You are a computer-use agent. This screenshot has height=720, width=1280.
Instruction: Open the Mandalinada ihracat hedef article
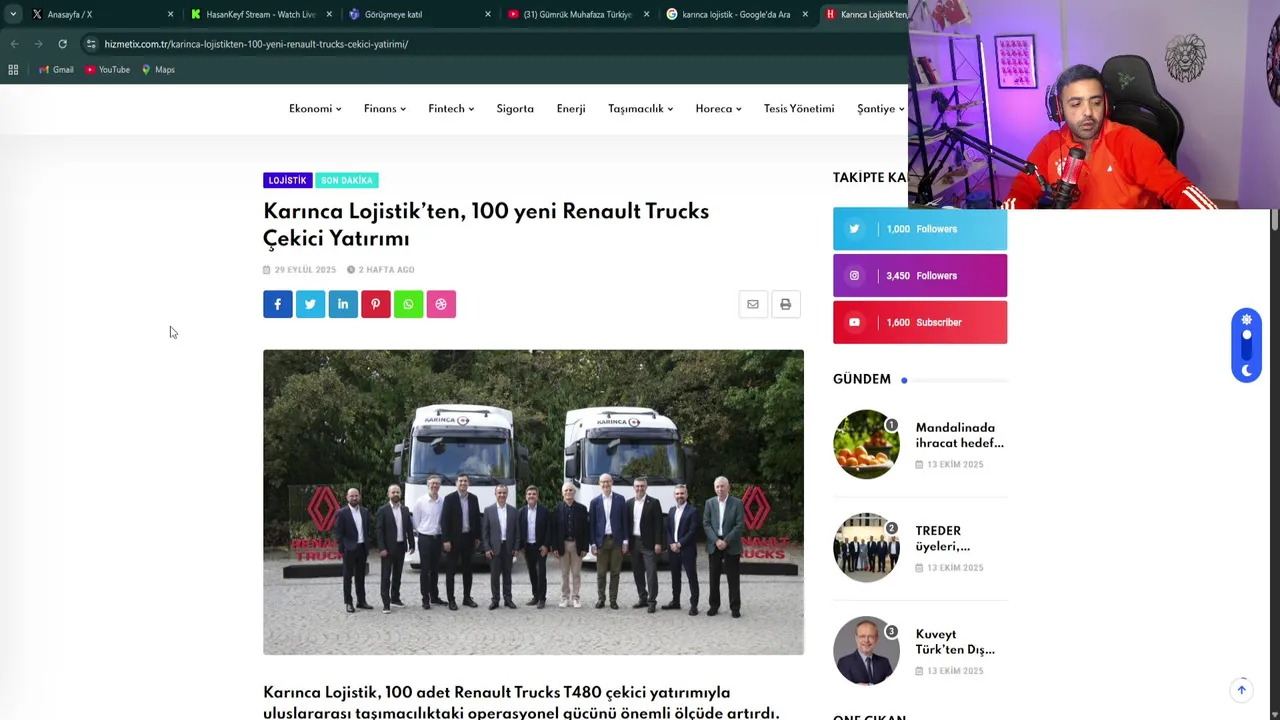[x=959, y=435]
